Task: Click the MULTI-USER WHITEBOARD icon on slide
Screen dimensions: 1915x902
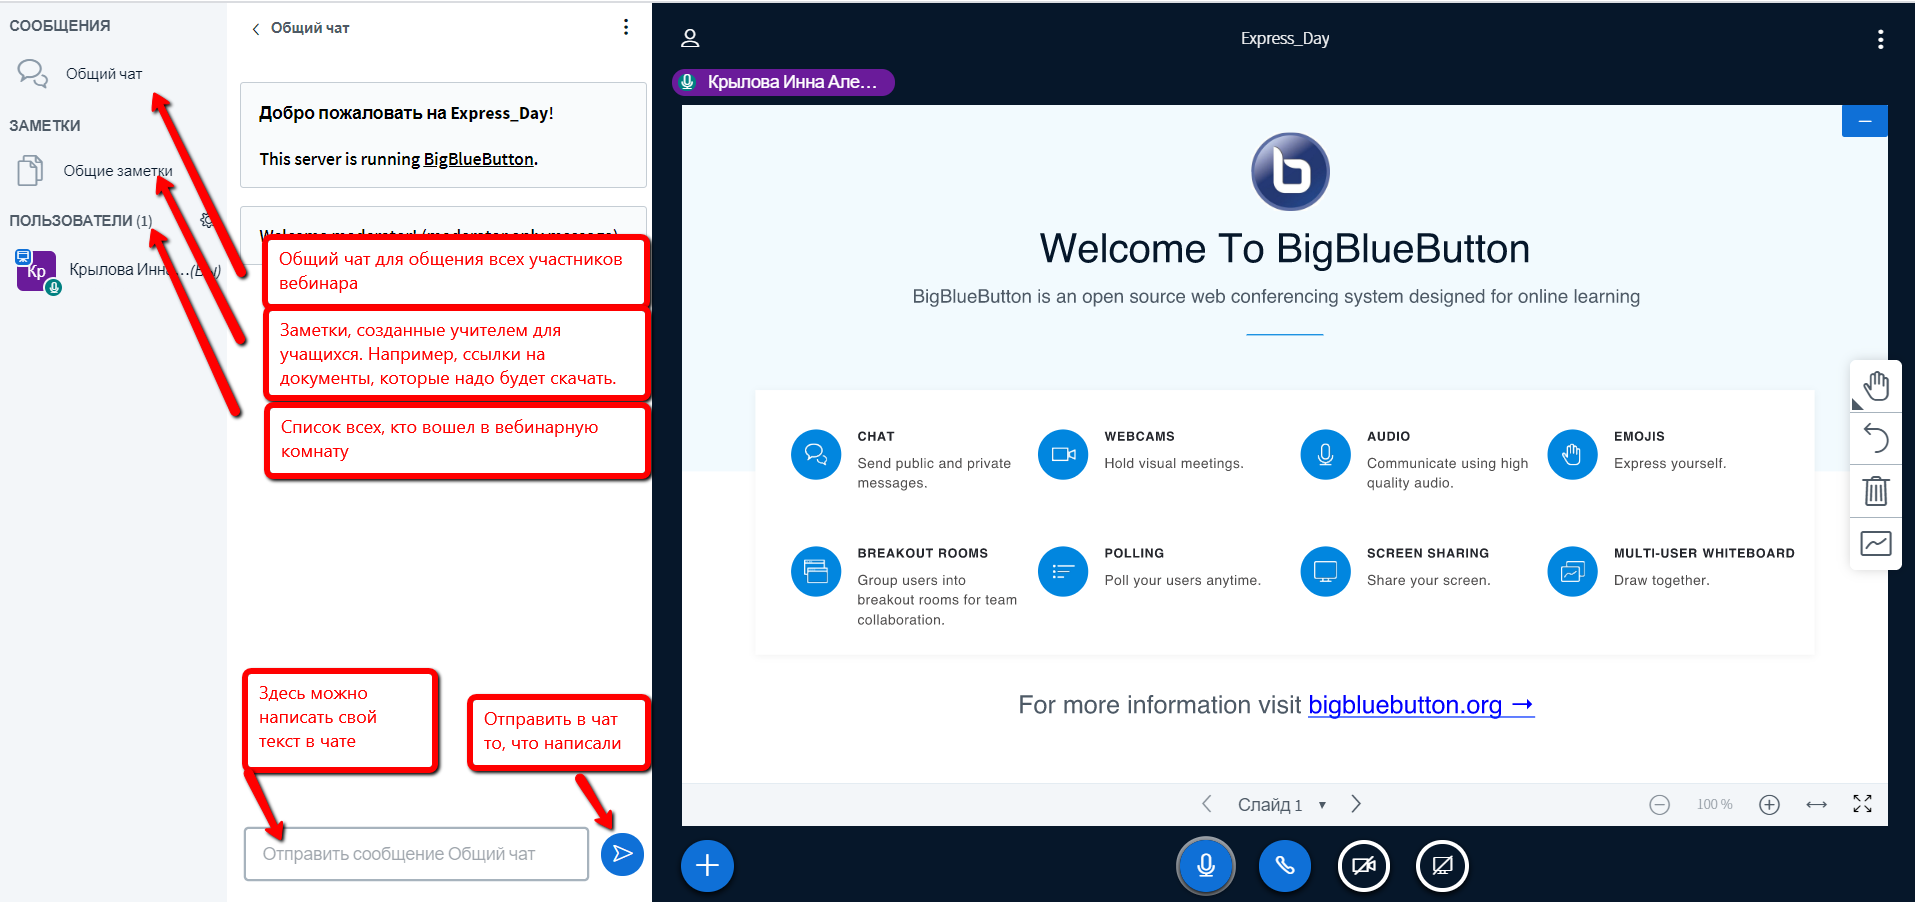Action: [1572, 572]
